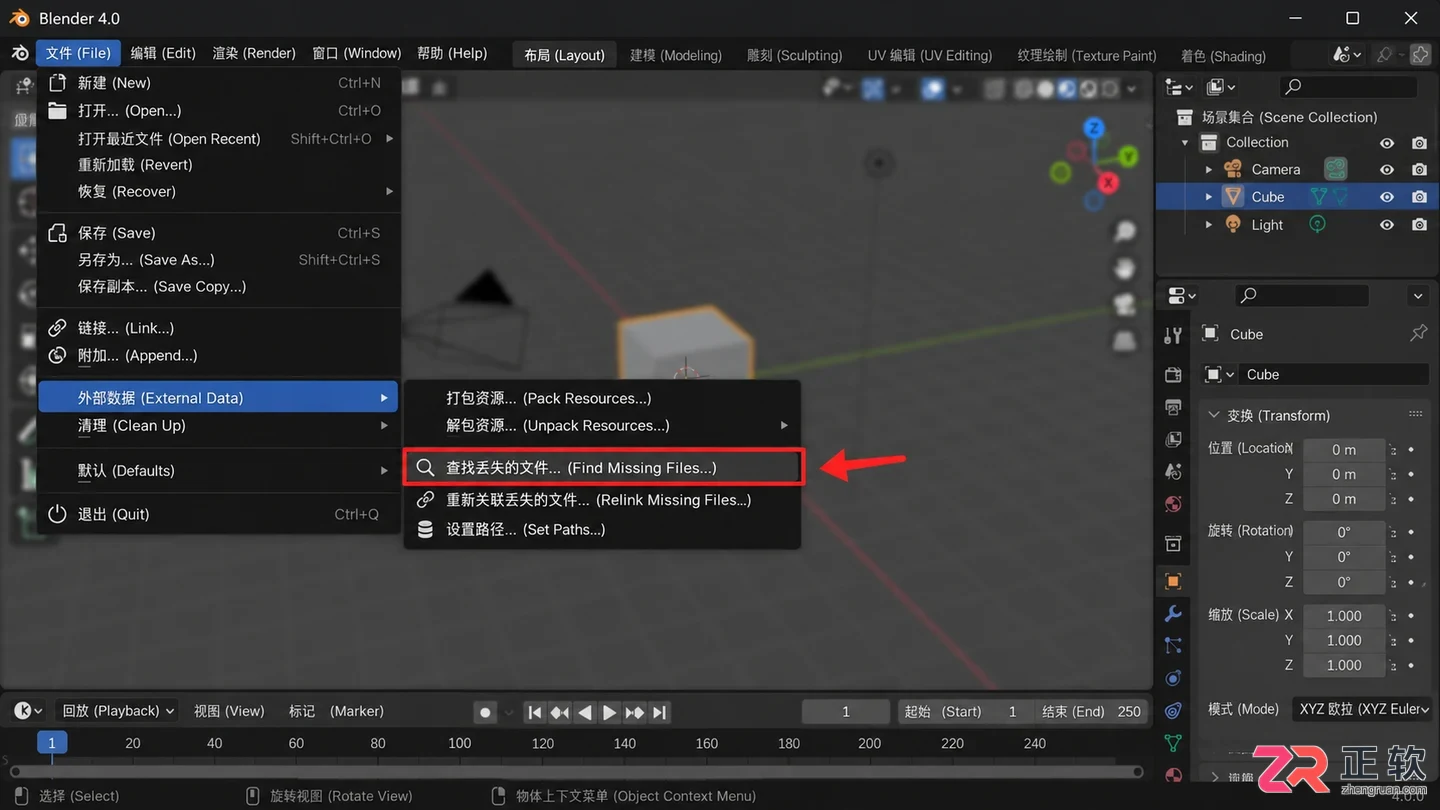Open the Rotation Mode XYZ Euler dropdown
Screen dimensions: 1440x810
point(1362,709)
